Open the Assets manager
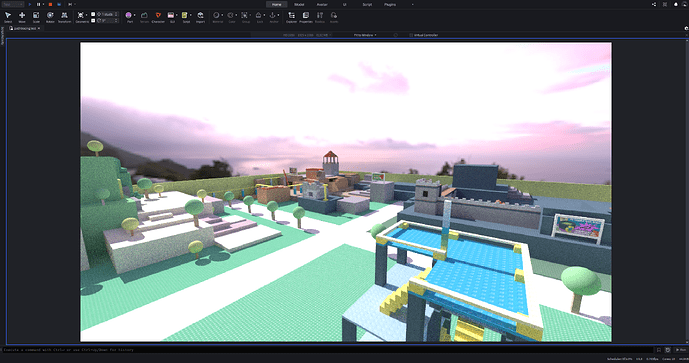 click(x=334, y=17)
